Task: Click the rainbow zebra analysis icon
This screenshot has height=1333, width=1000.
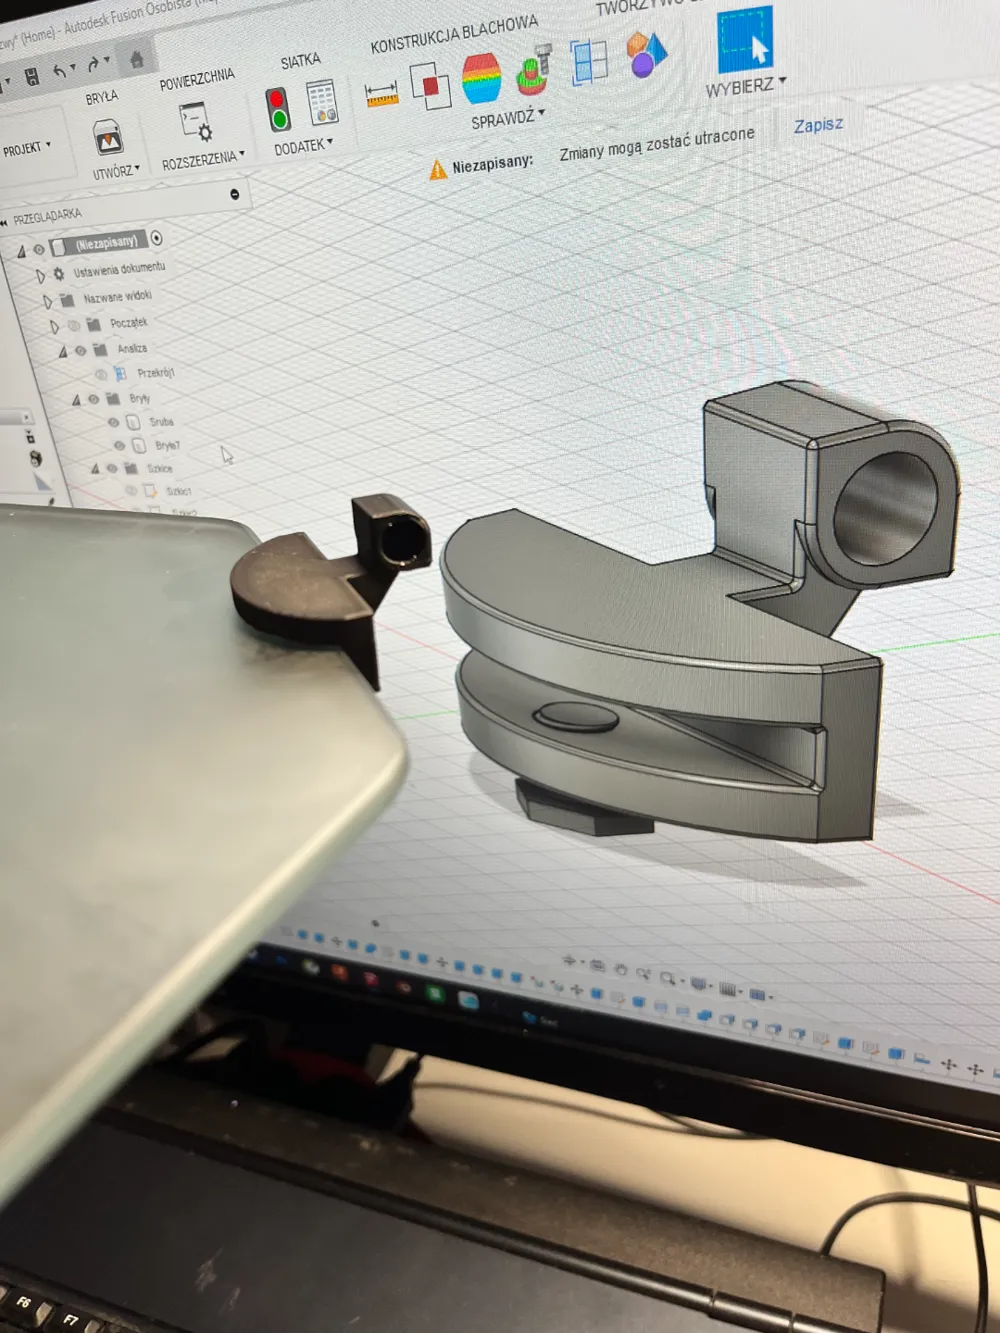Action: [482, 80]
